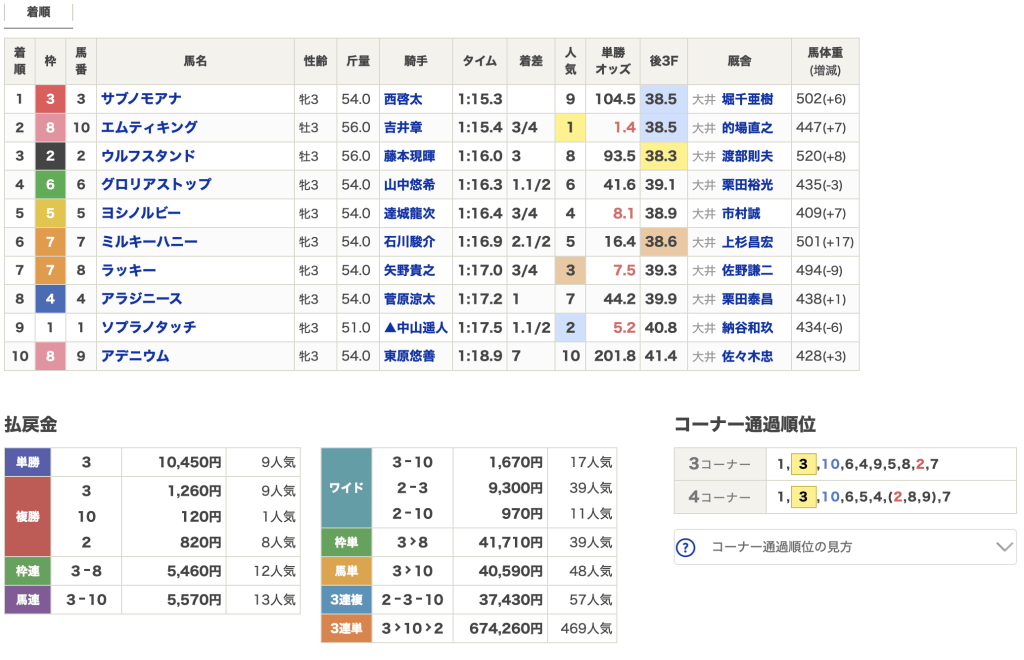
Task: Click the 払戻金 heading
Action: (x=31, y=424)
